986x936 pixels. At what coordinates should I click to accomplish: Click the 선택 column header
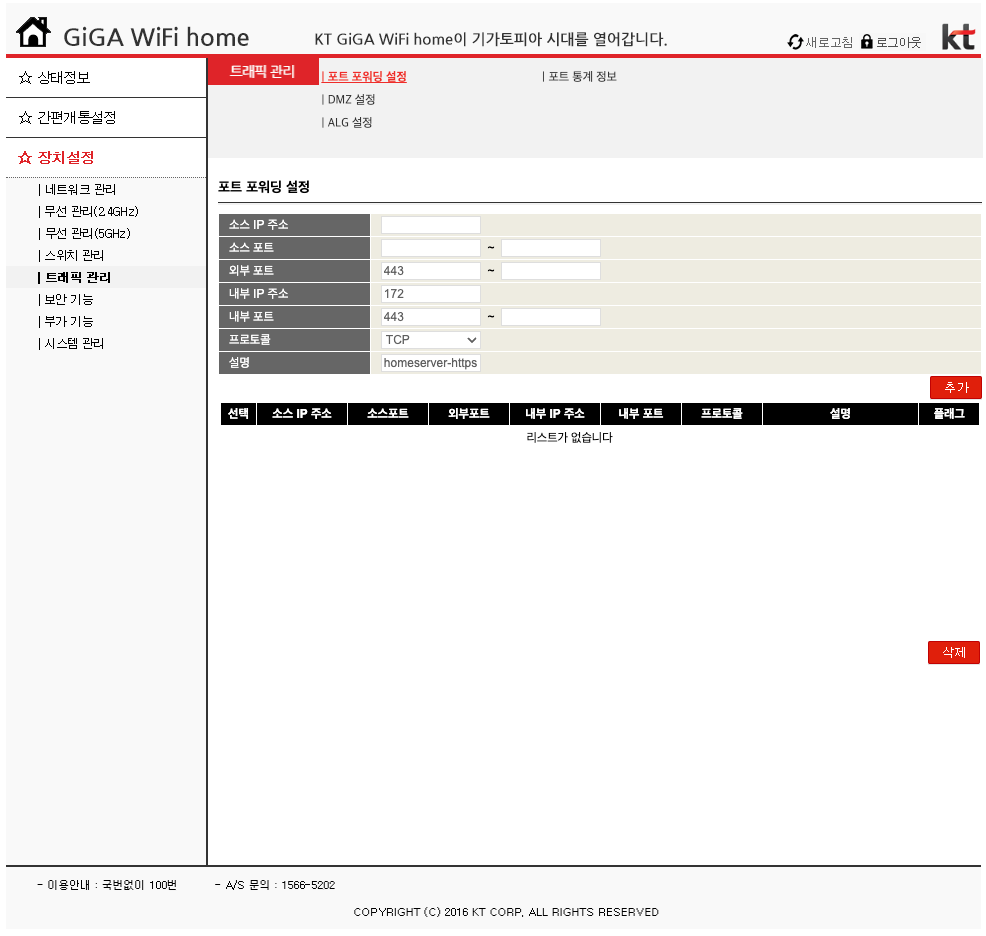click(x=238, y=414)
